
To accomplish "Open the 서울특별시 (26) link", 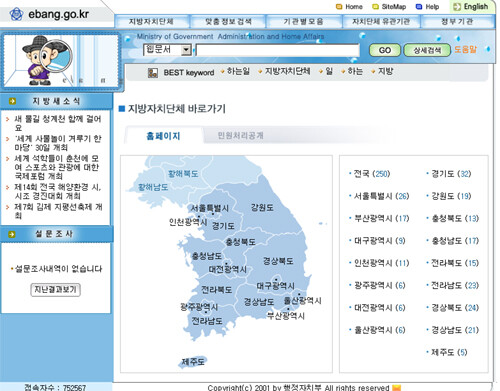I will 381,196.
